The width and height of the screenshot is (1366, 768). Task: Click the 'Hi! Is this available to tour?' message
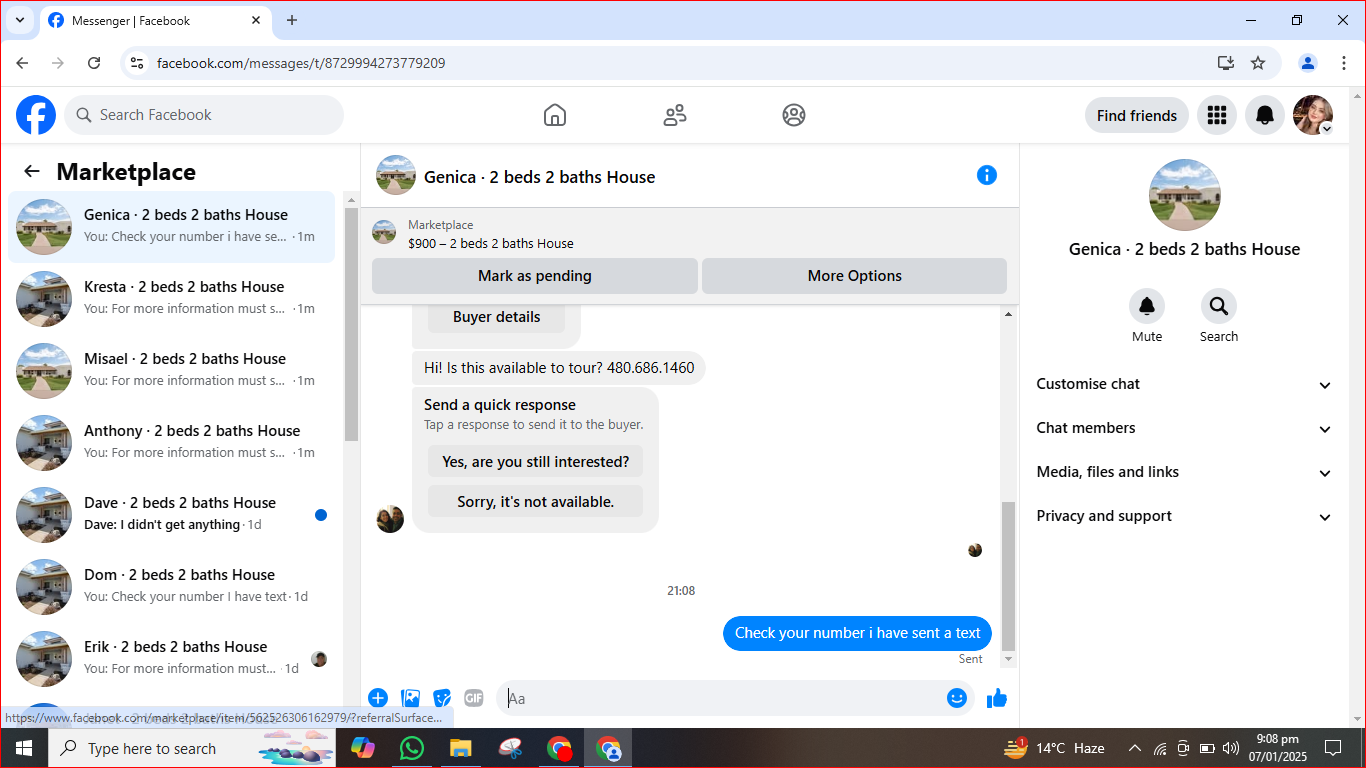(x=559, y=368)
